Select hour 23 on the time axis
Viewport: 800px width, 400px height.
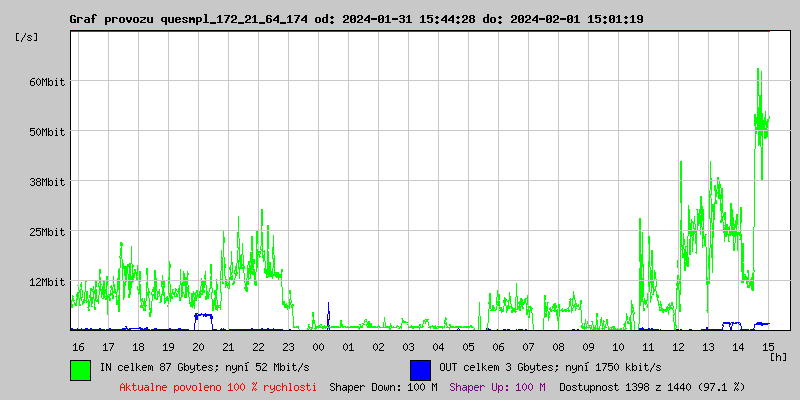point(288,347)
